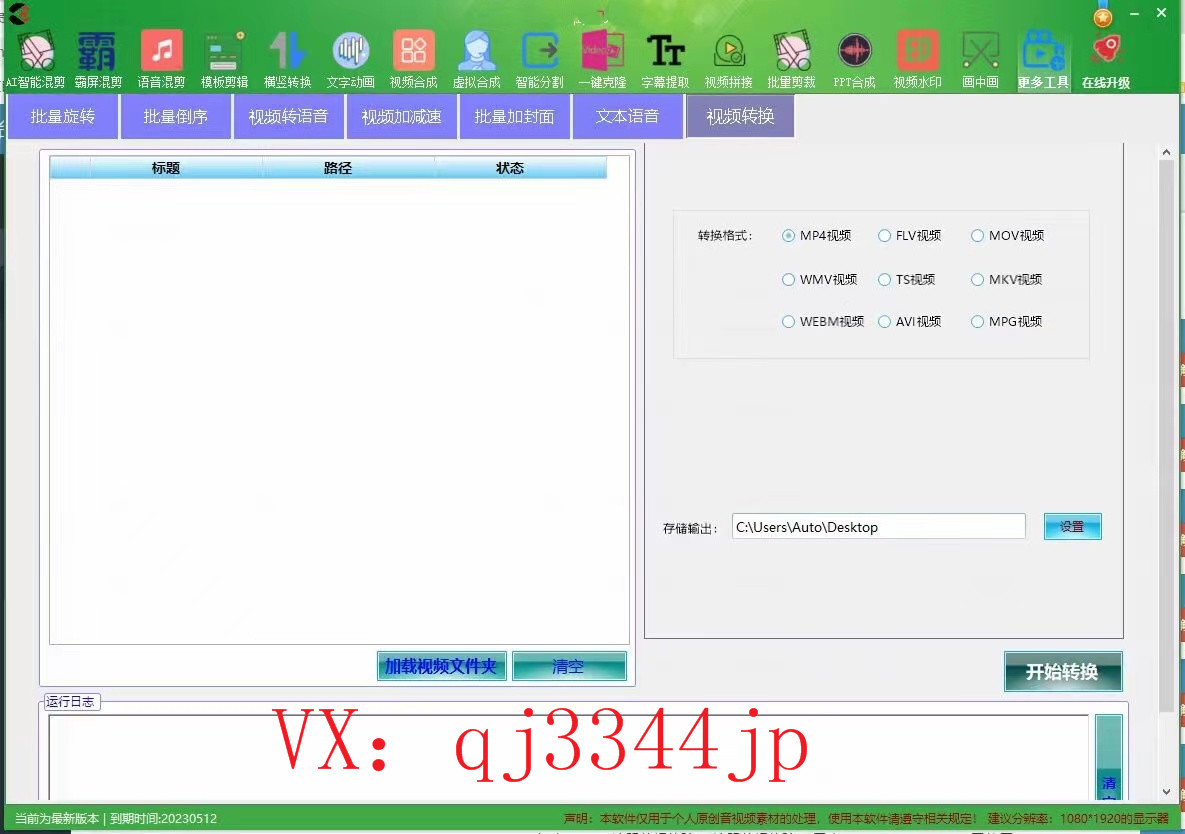The height and width of the screenshot is (834, 1185).
Task: Click the 设置 output path button
Action: point(1072,527)
